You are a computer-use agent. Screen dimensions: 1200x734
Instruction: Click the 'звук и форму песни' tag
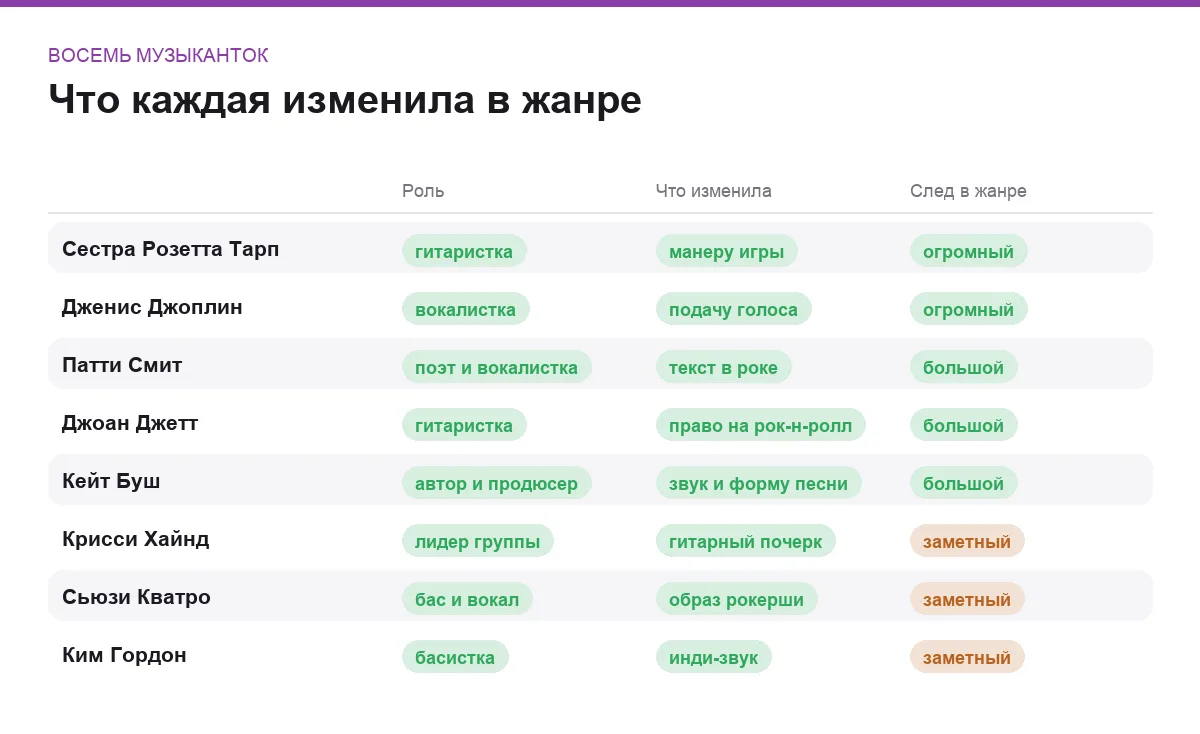[x=759, y=483]
